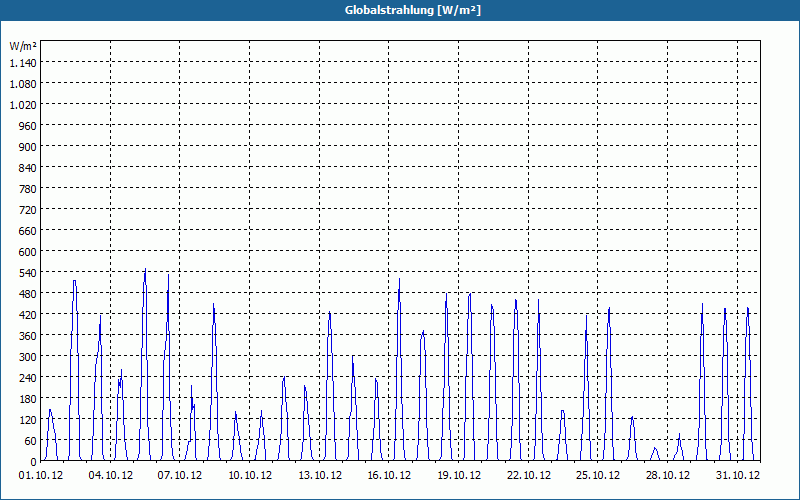Click the 900 y-axis label

[x=28, y=146]
